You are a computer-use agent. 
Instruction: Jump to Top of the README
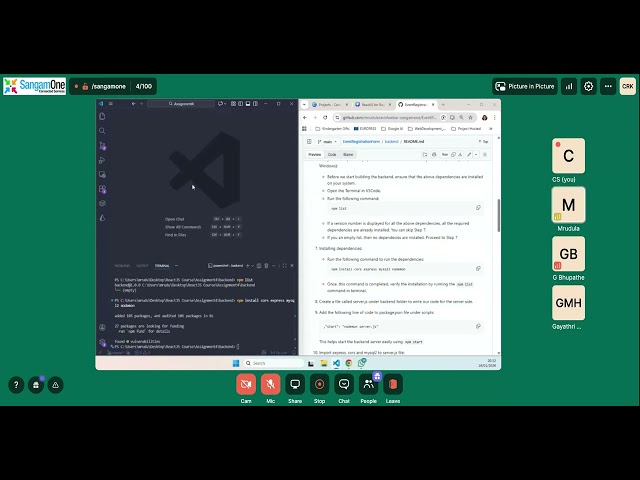[x=484, y=142]
